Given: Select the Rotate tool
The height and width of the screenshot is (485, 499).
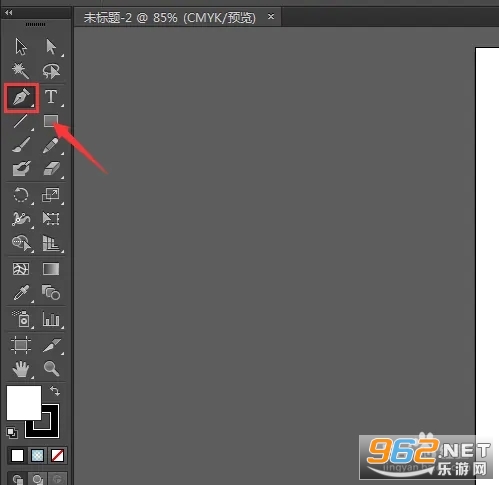Looking at the screenshot, I should pos(21,195).
